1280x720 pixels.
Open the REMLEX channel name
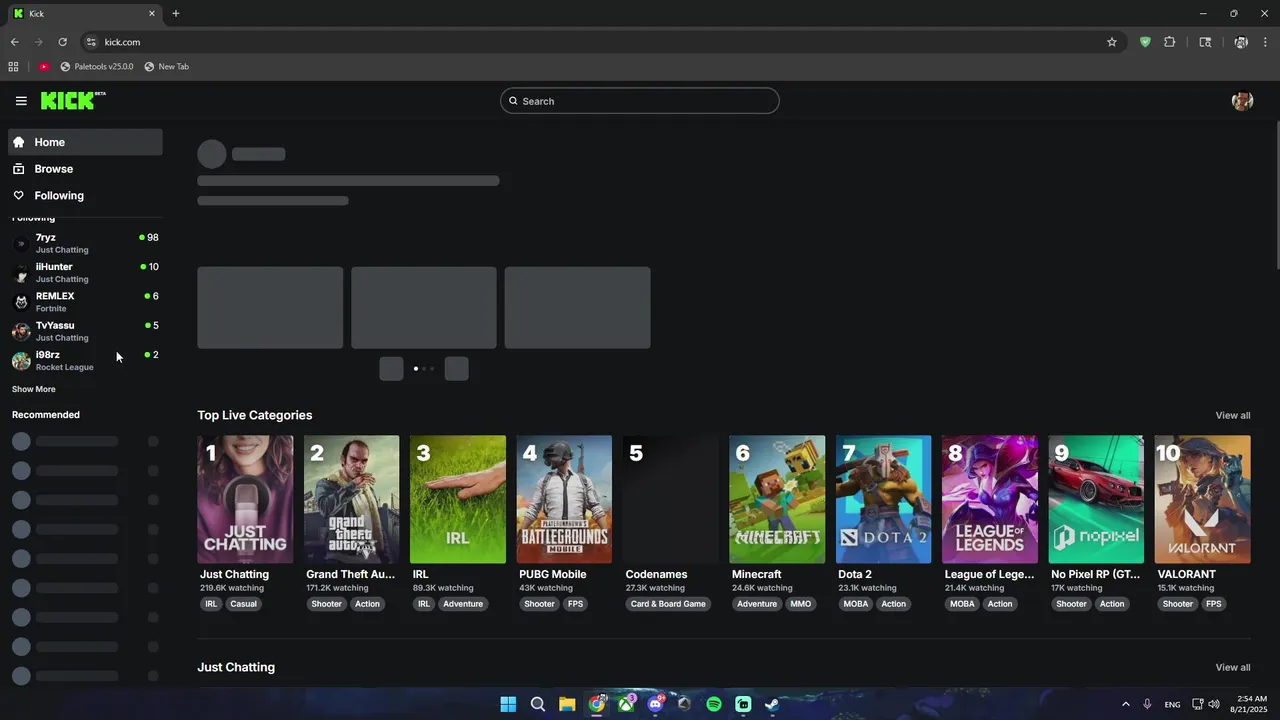[x=55, y=296]
